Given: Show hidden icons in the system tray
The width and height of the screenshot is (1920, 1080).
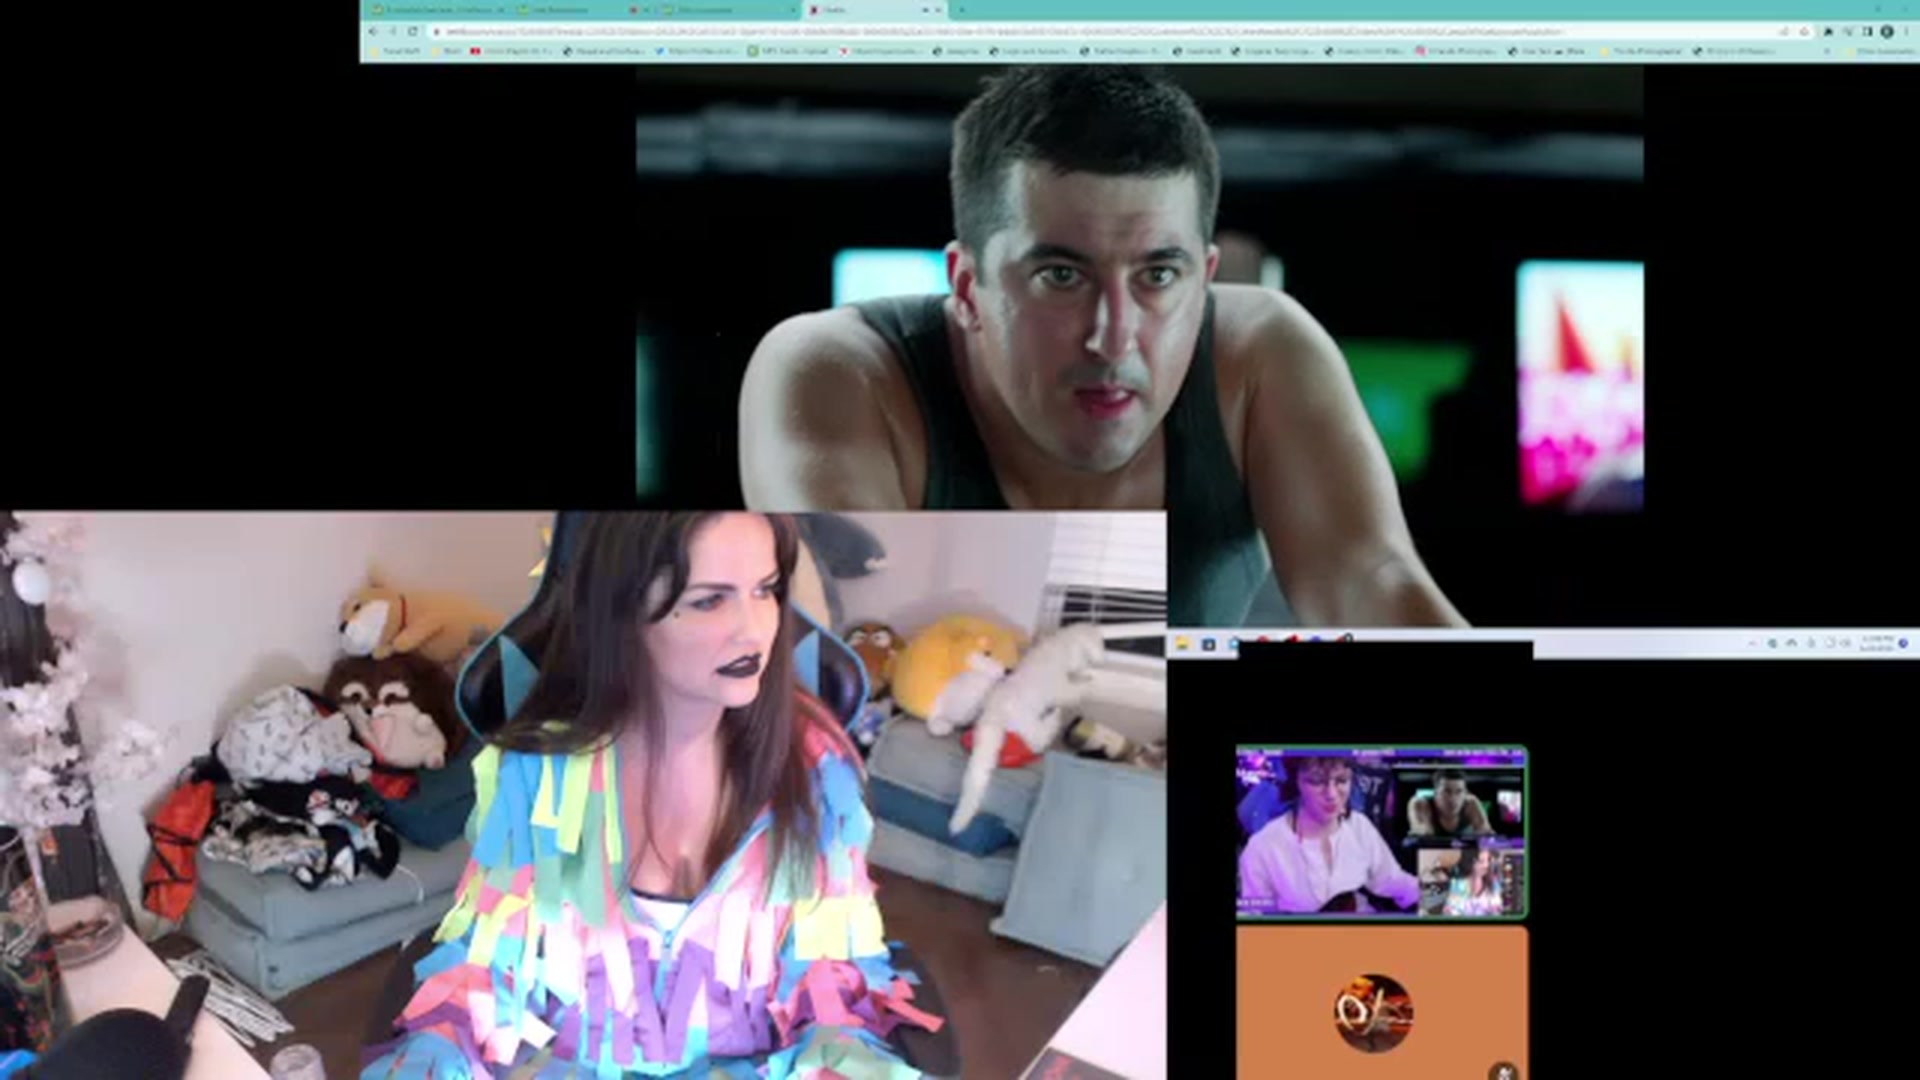Looking at the screenshot, I should [x=1753, y=643].
